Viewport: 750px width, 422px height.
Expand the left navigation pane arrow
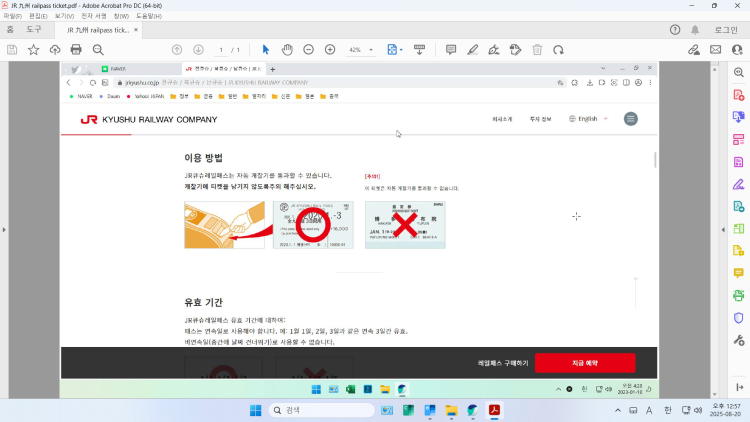click(4, 230)
